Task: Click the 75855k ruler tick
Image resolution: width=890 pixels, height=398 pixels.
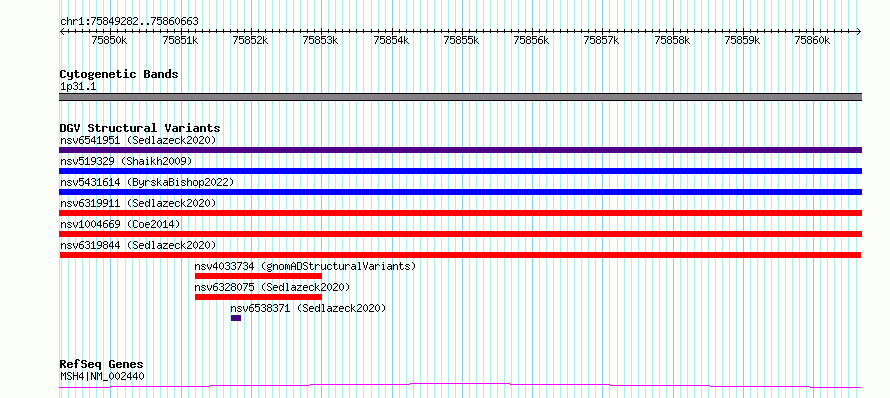Action: tap(462, 40)
